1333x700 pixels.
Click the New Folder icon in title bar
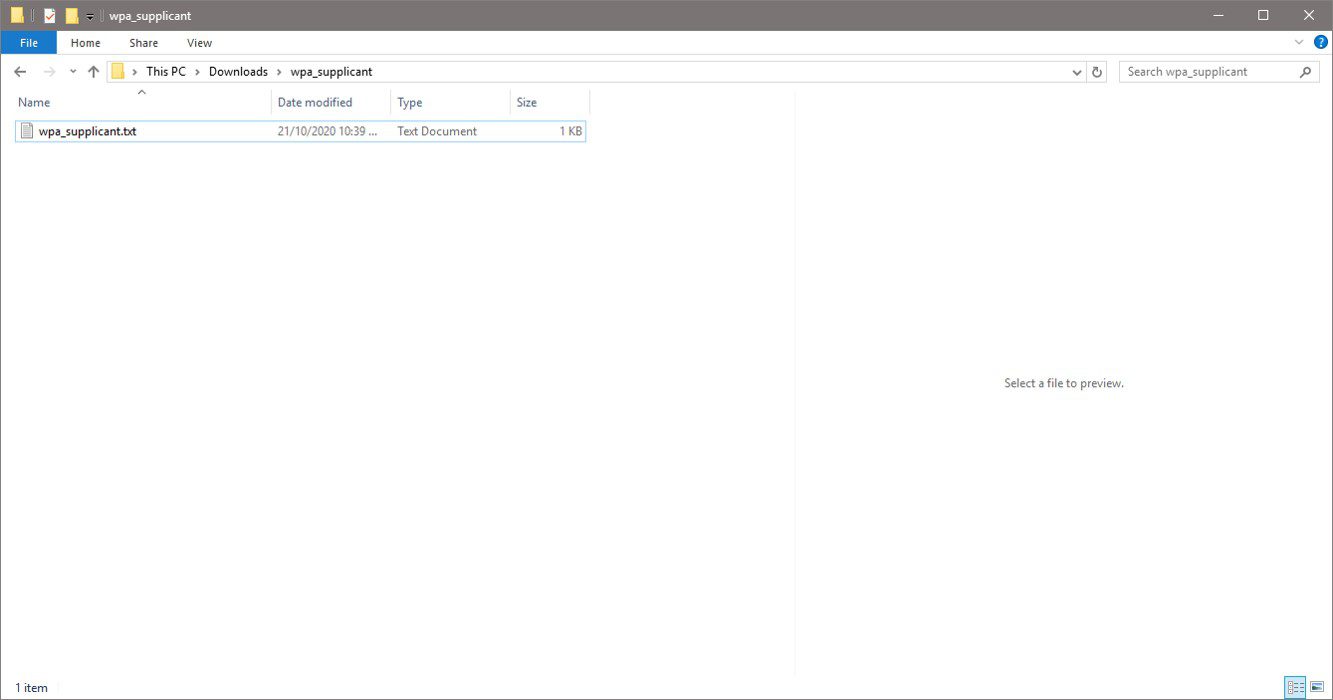click(x=72, y=16)
